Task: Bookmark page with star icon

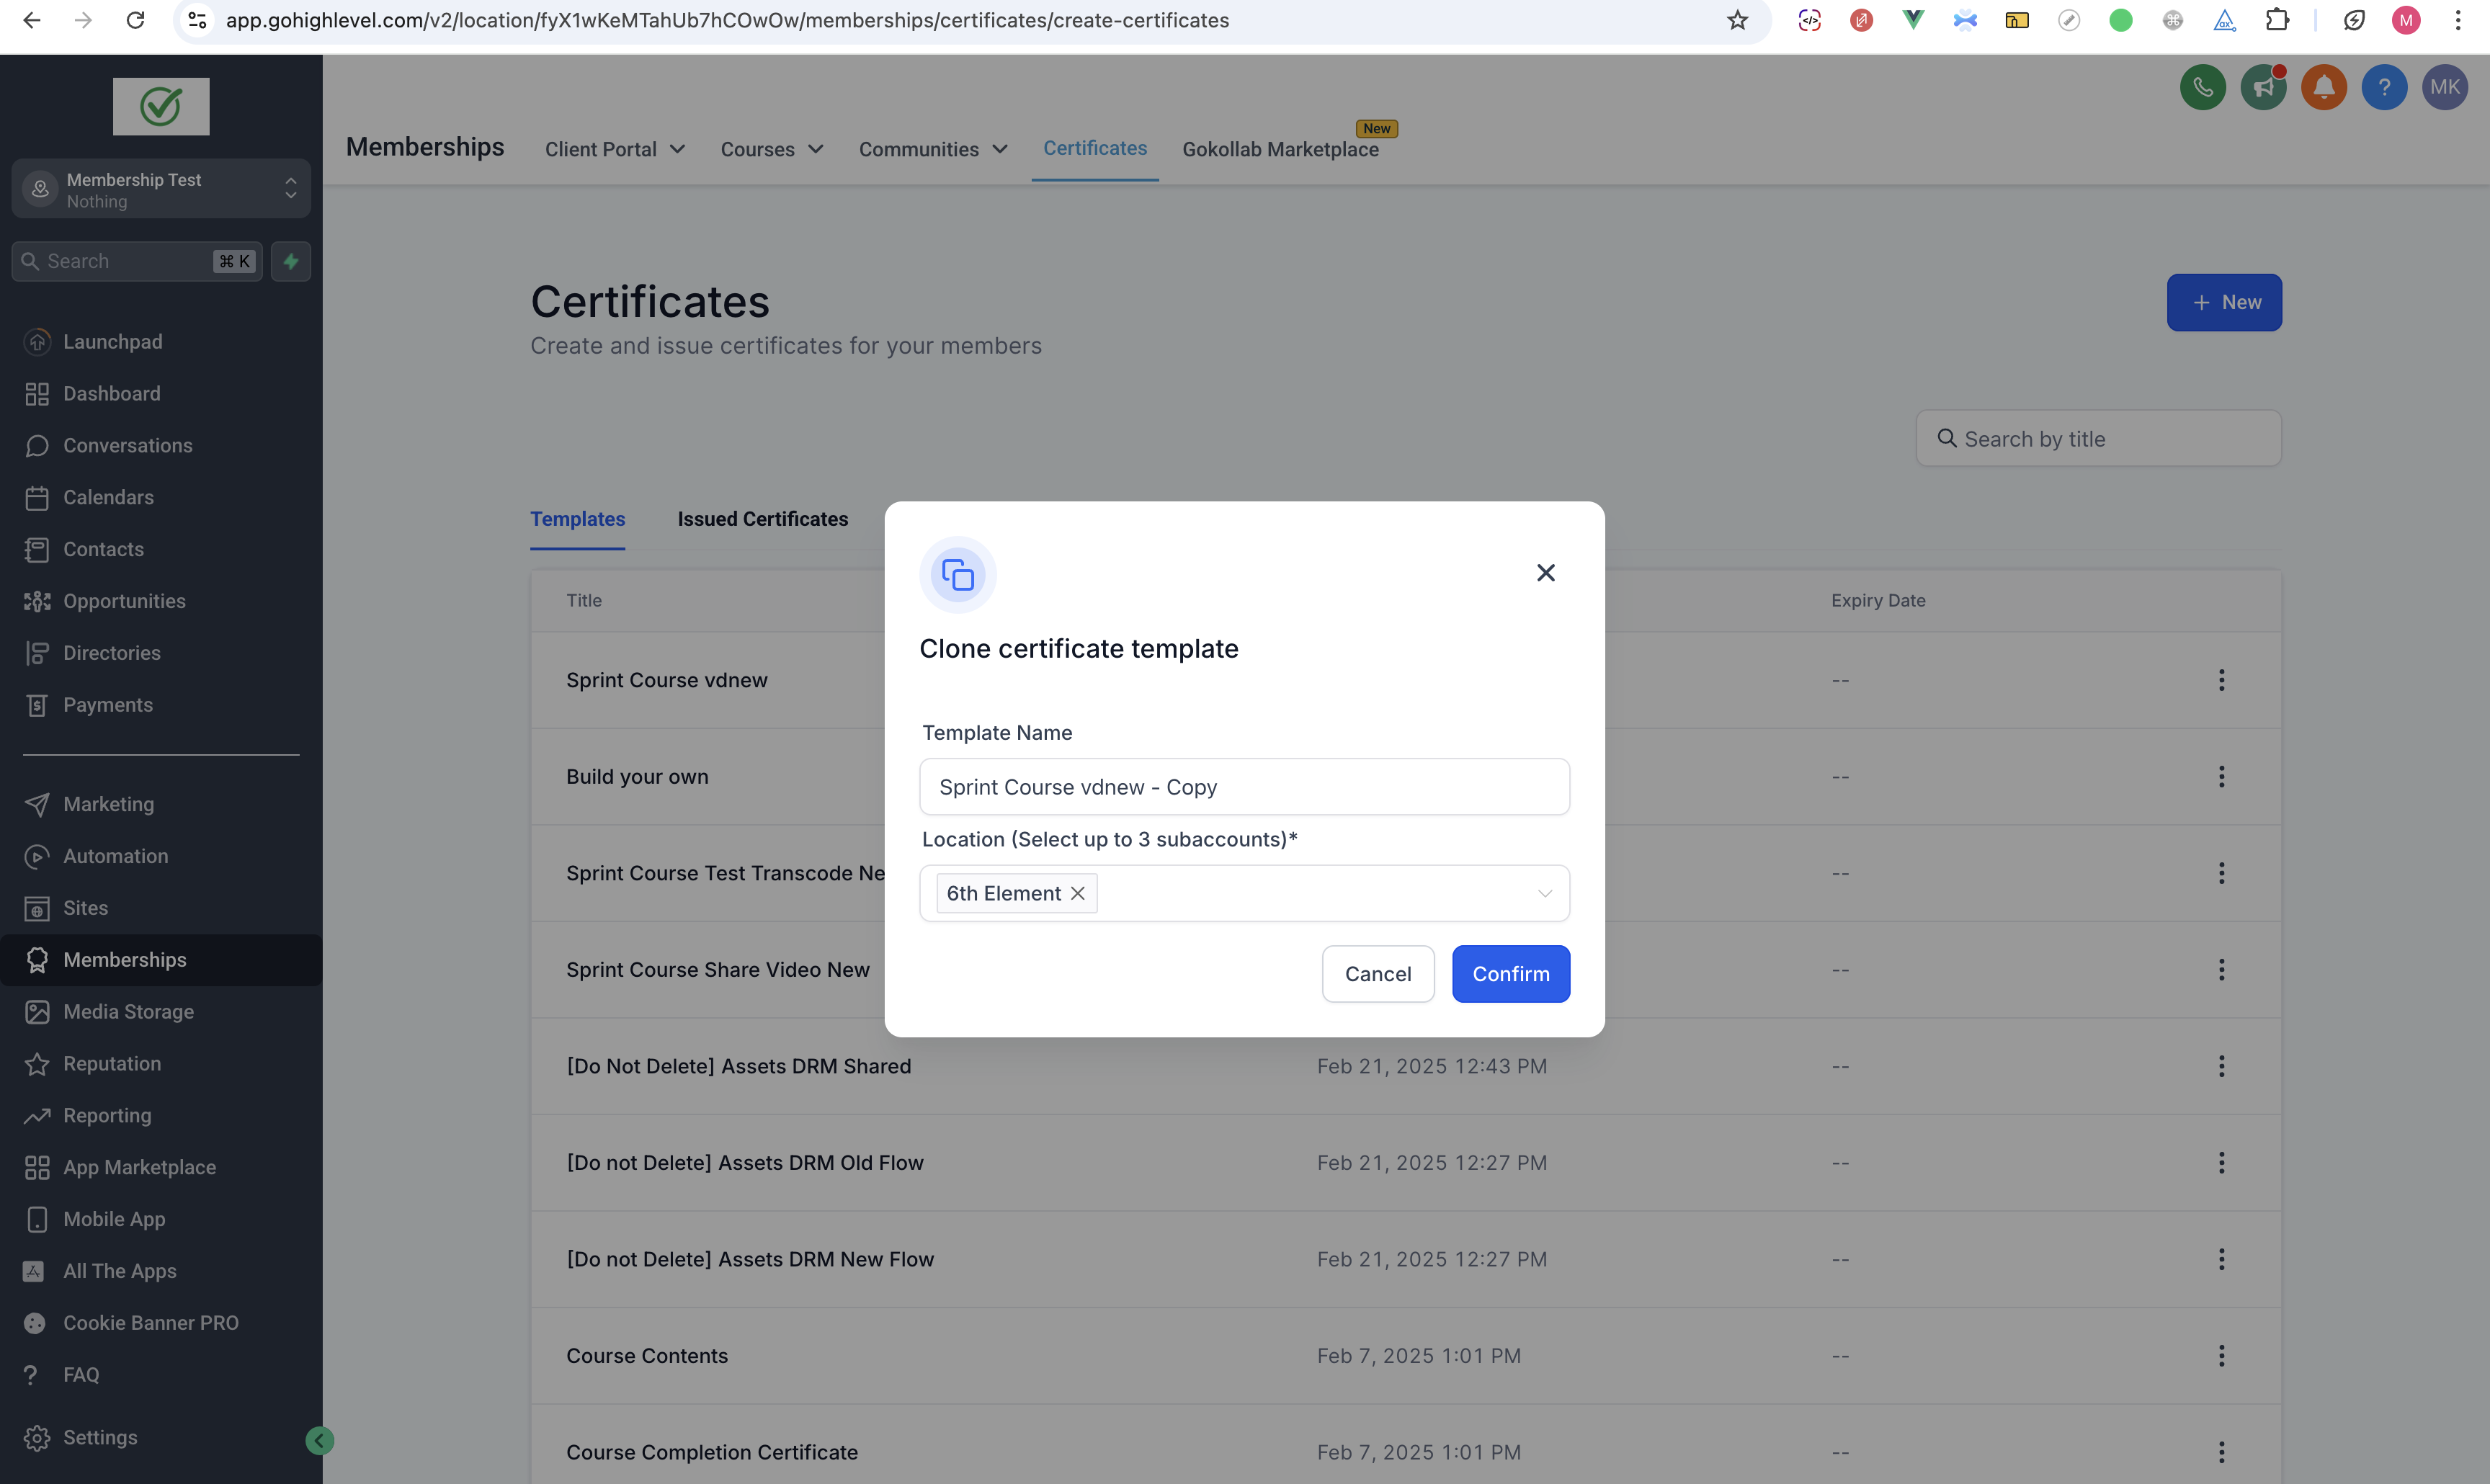Action: point(1737,20)
